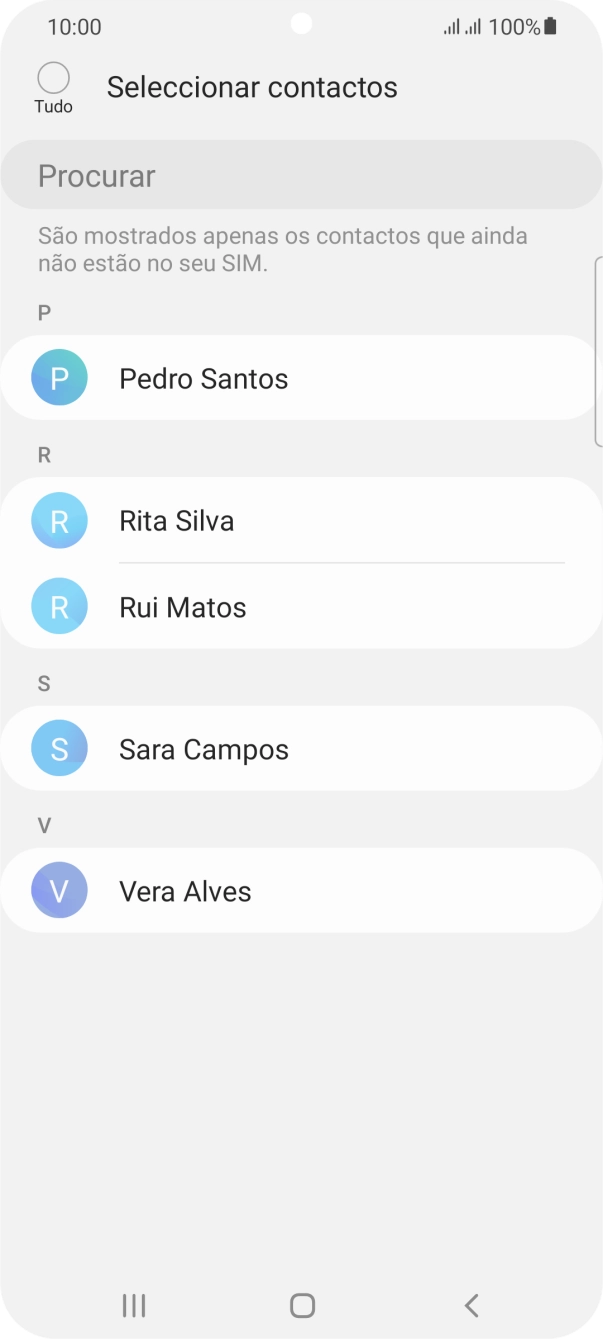Tap Sara Campos's avatar icon
Image resolution: width=603 pixels, height=1342 pixels.
59,748
